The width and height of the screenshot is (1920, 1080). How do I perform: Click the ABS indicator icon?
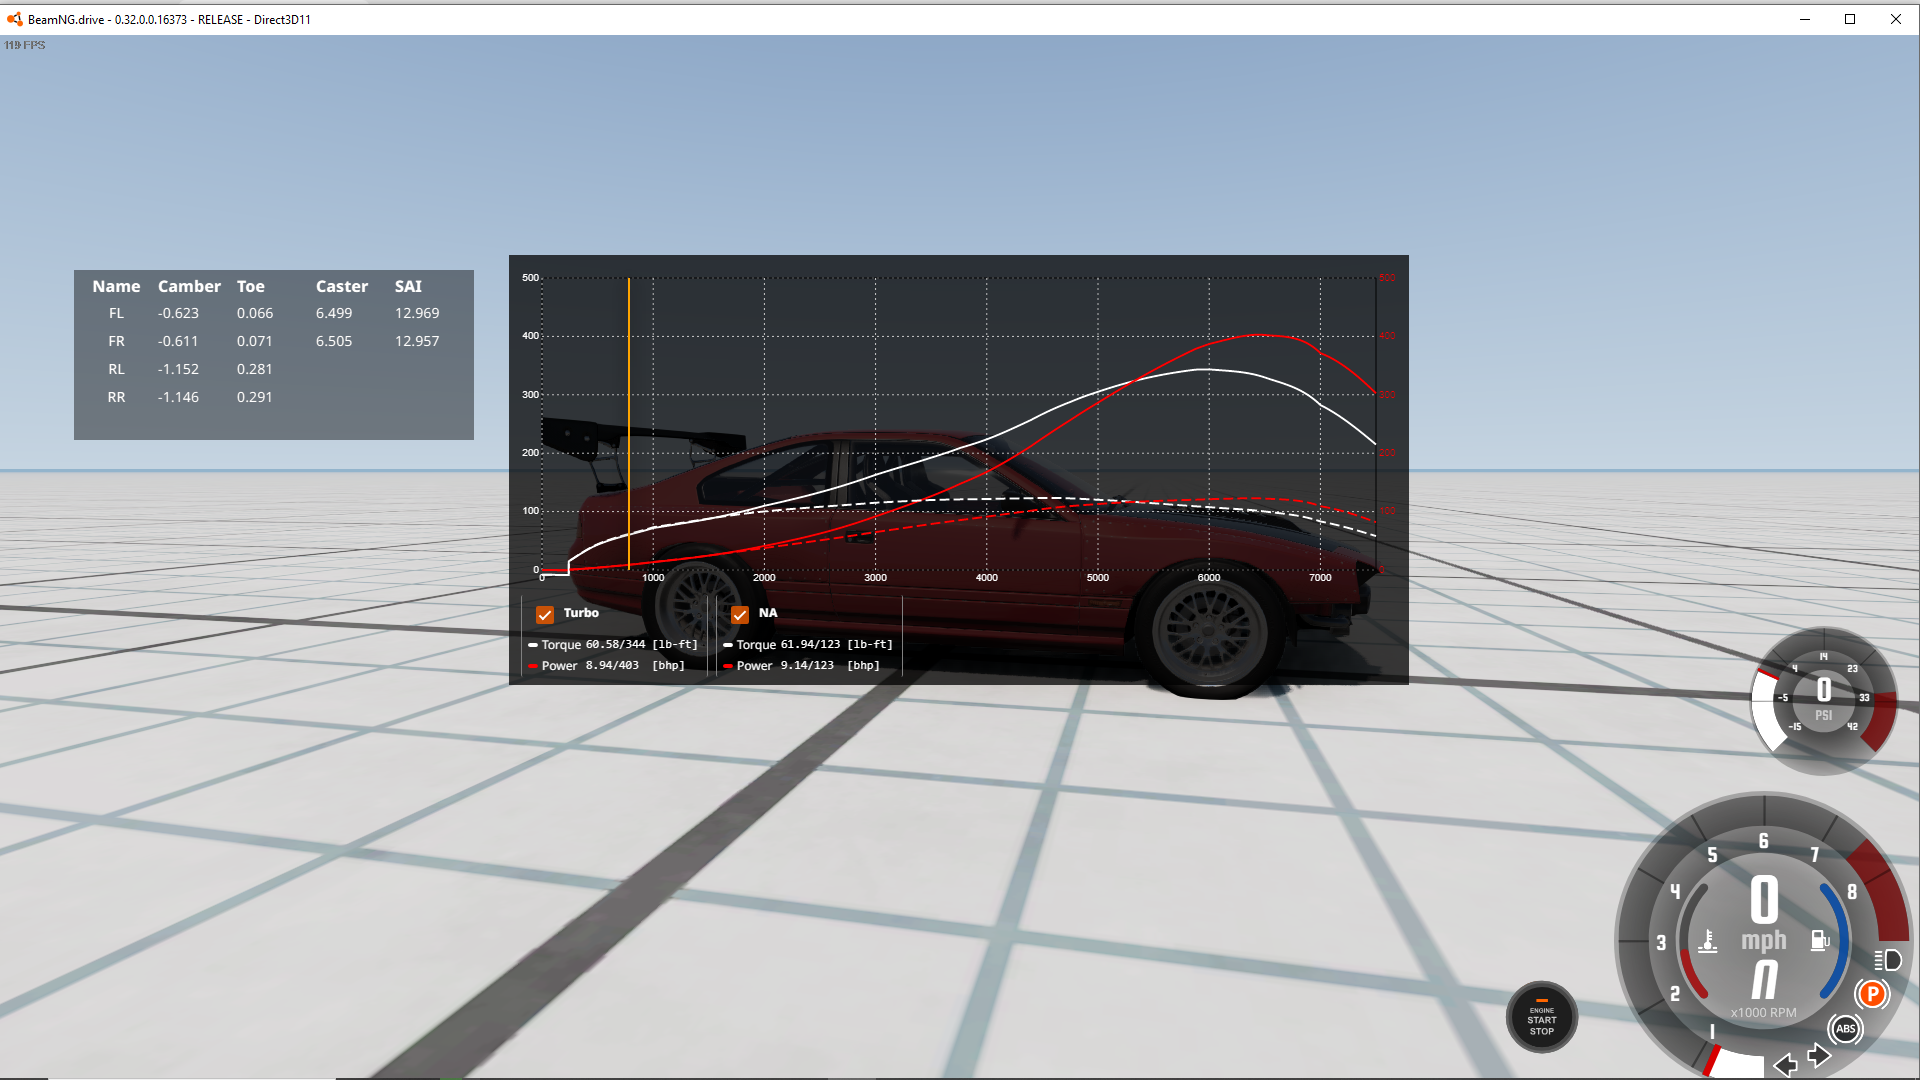pos(1845,1028)
